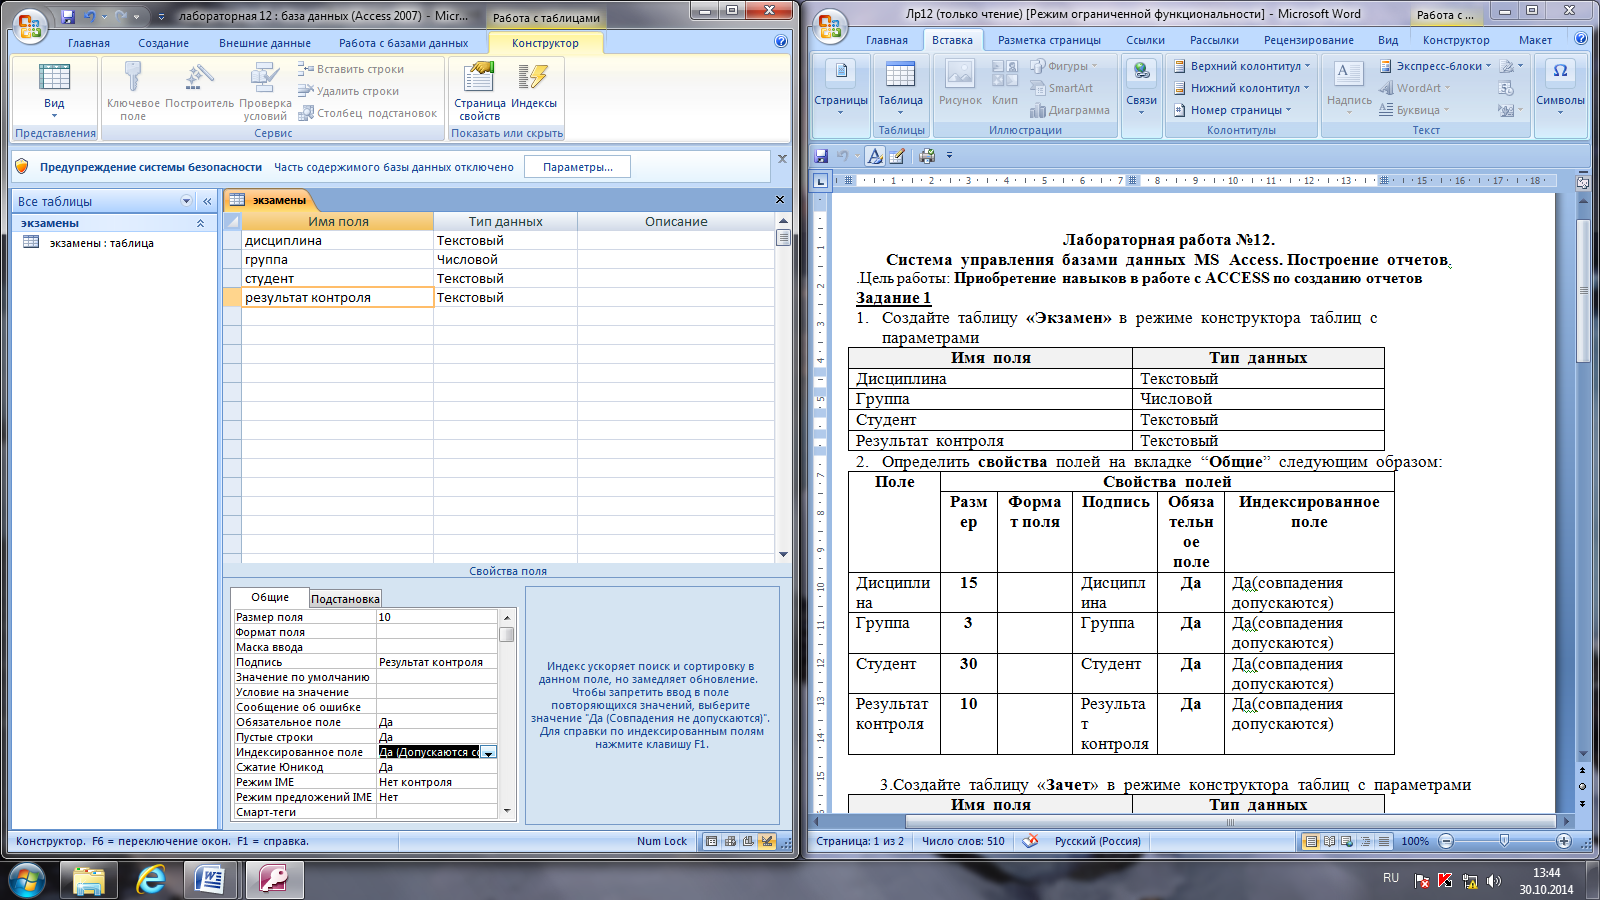
Task: Open Номер страницы dropdown
Action: coord(1232,110)
